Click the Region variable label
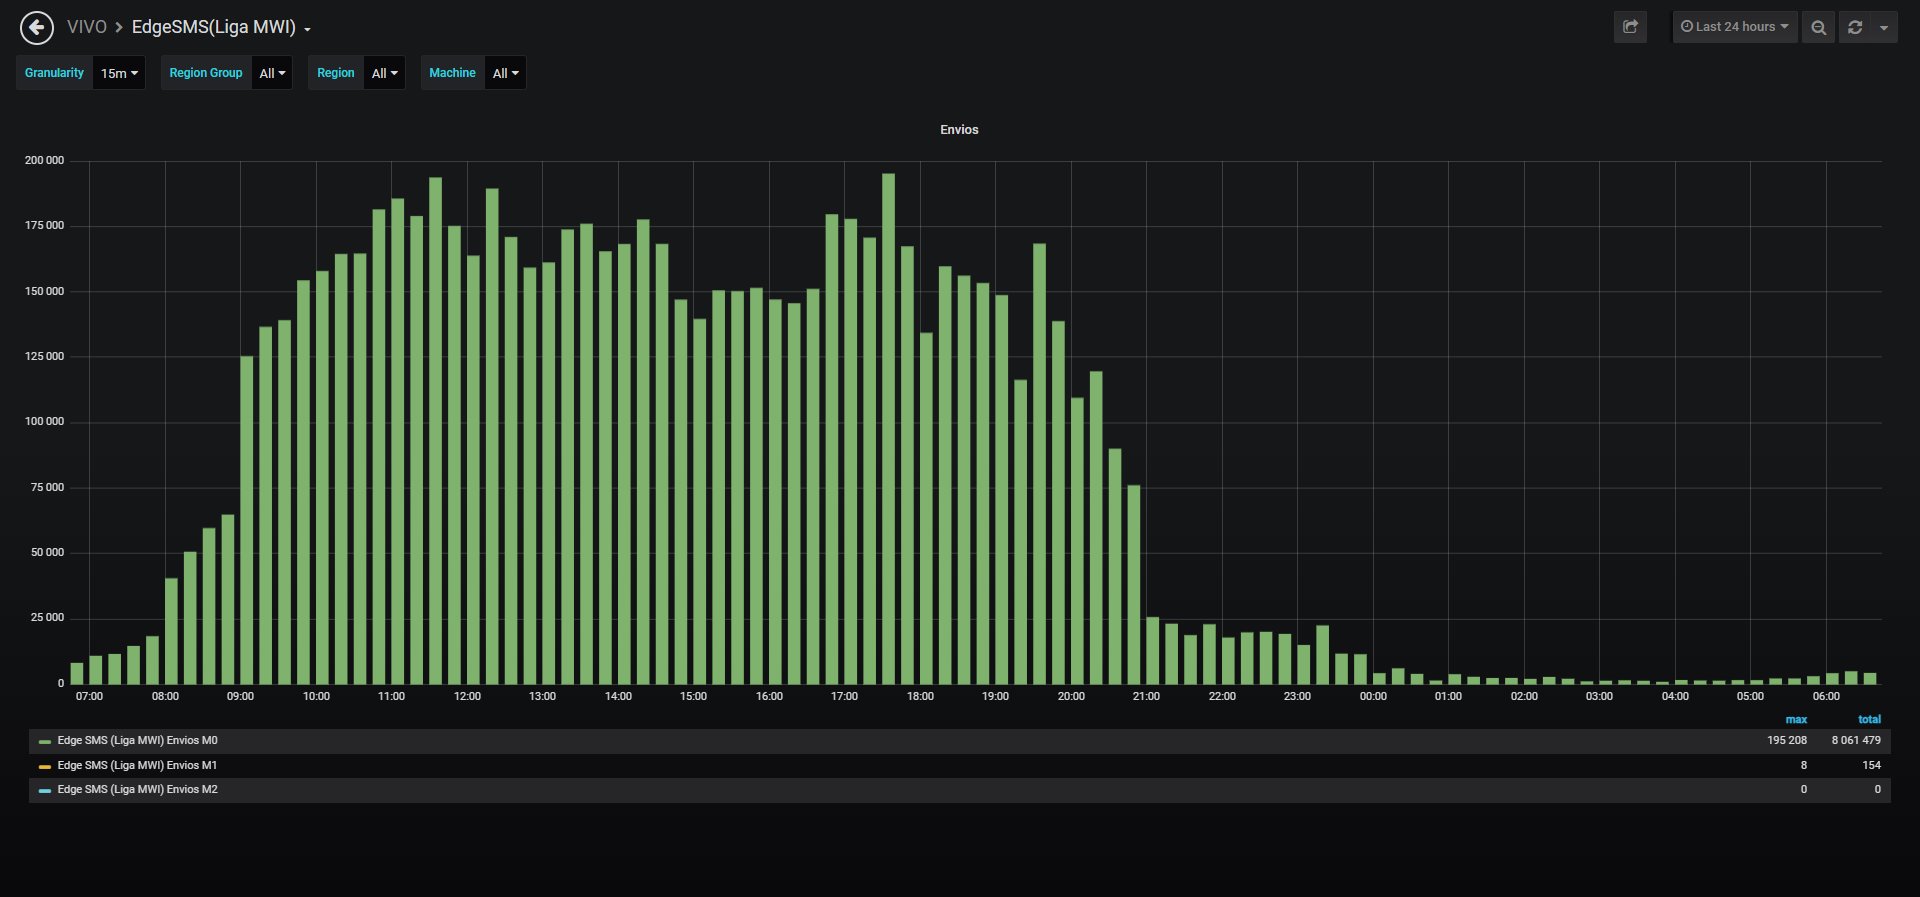 (x=336, y=73)
